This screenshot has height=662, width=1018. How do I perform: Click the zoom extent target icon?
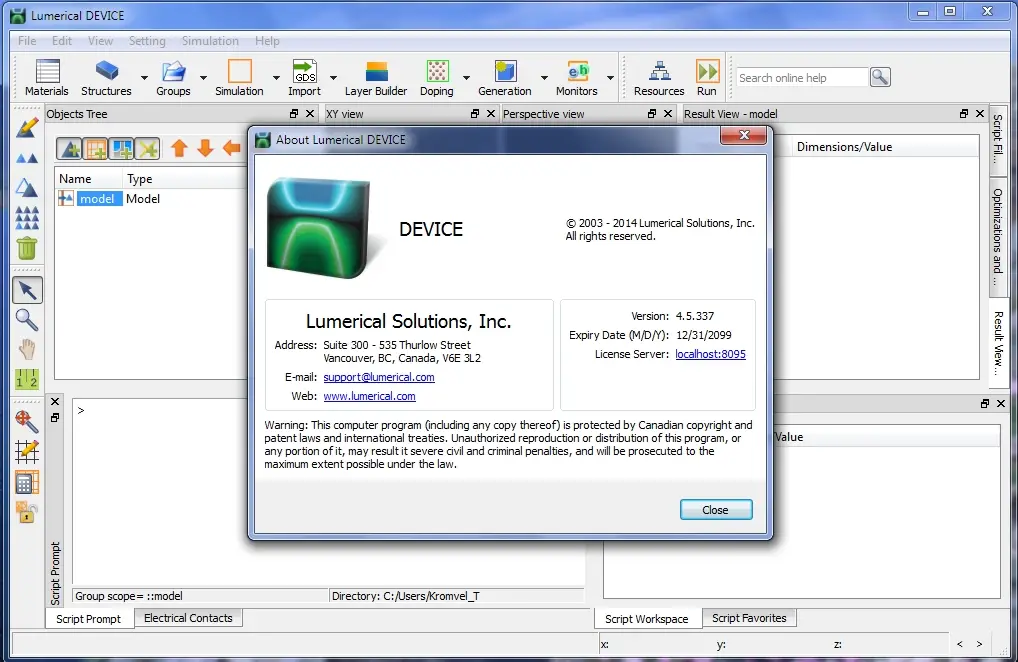[27, 421]
